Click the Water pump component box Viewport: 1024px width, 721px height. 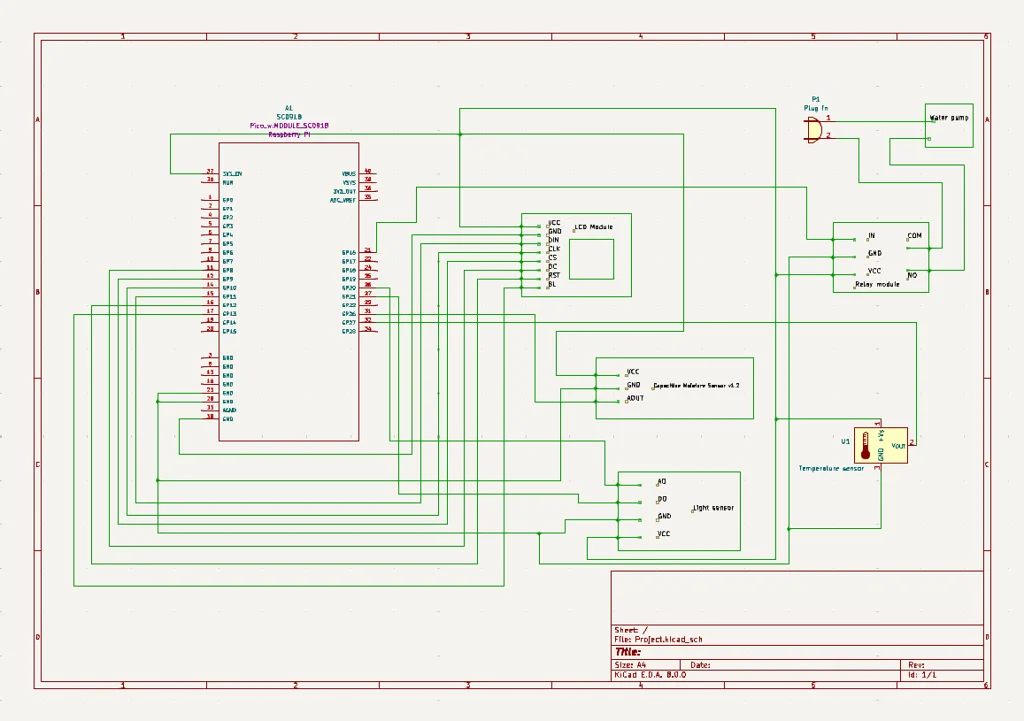click(948, 117)
